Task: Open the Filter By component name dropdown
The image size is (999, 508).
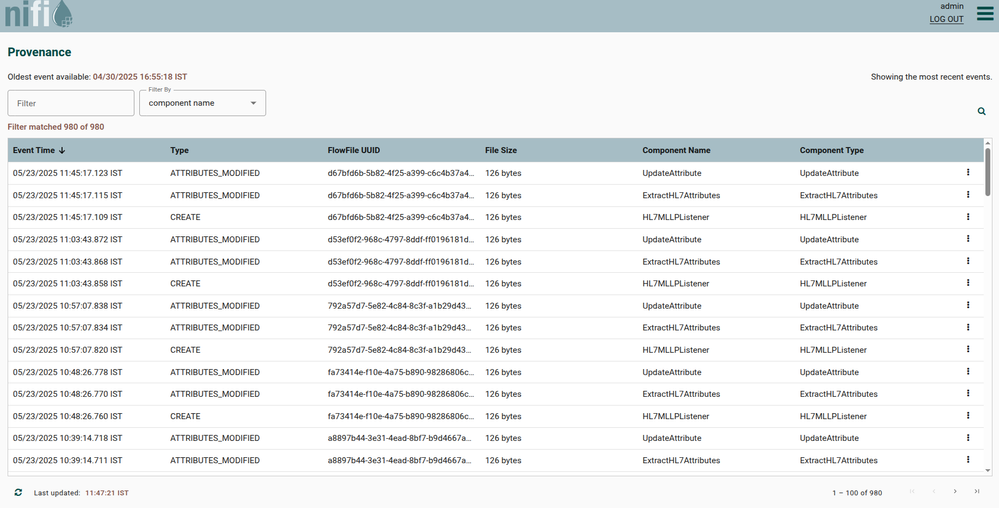Action: [x=203, y=103]
